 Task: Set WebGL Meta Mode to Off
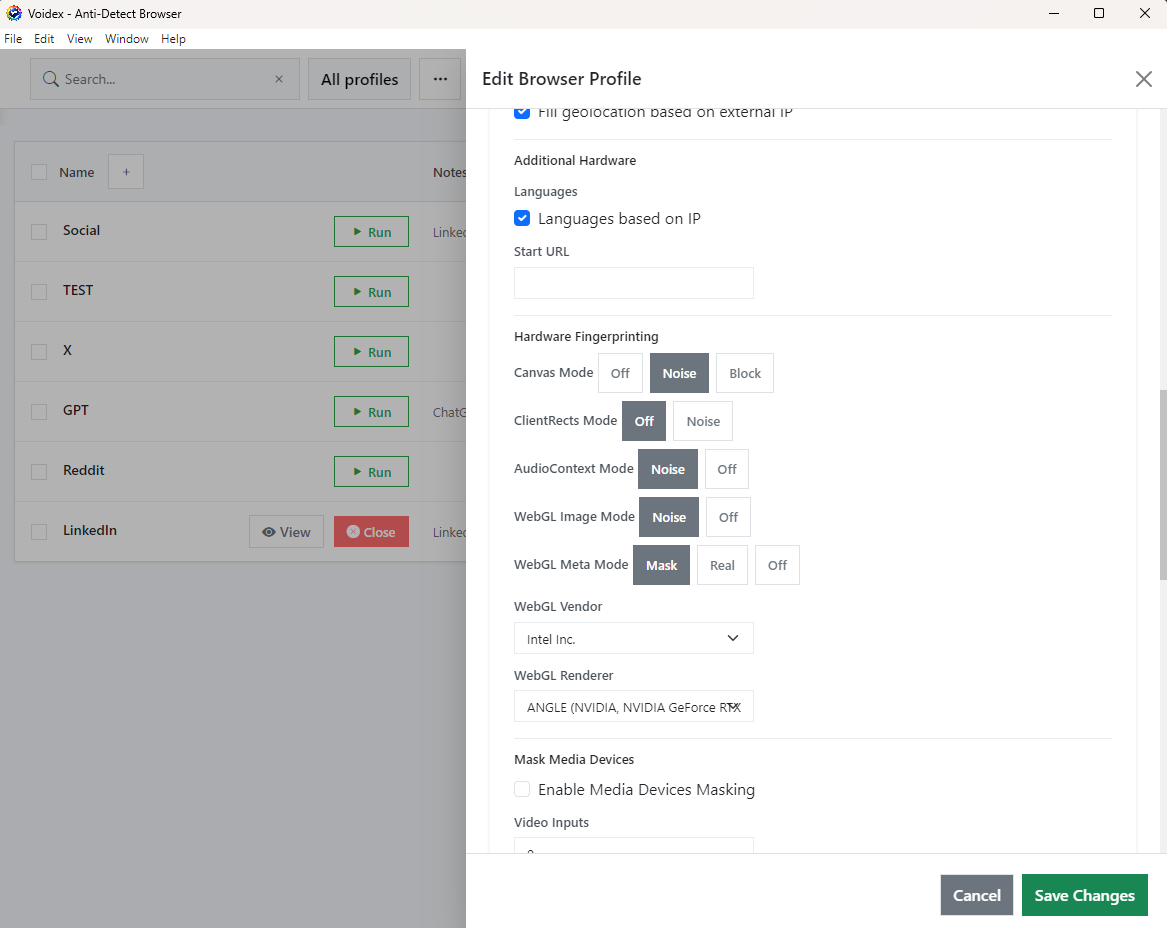[777, 565]
